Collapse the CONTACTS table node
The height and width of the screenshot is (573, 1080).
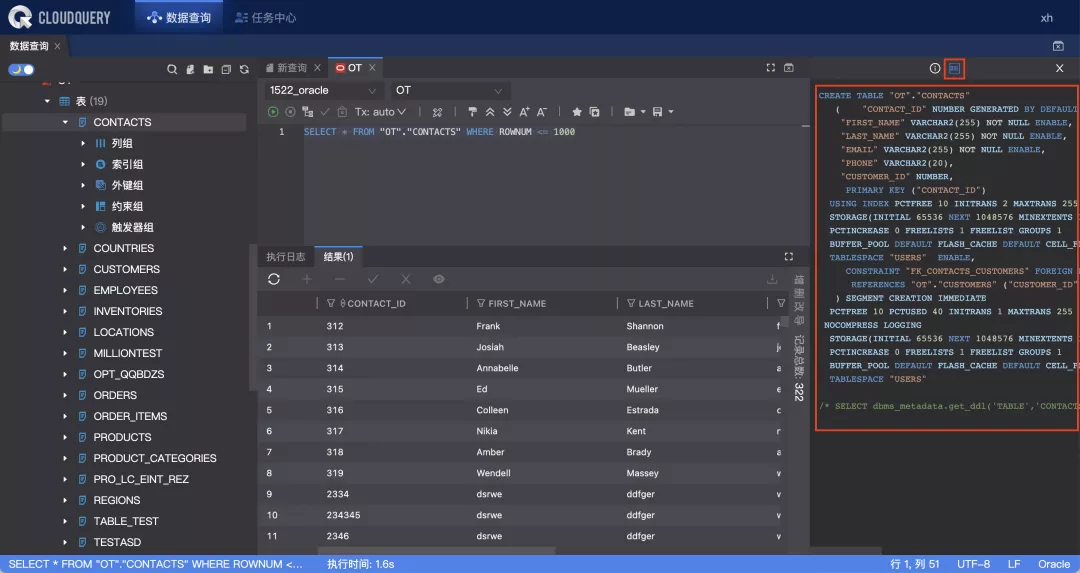[66, 122]
